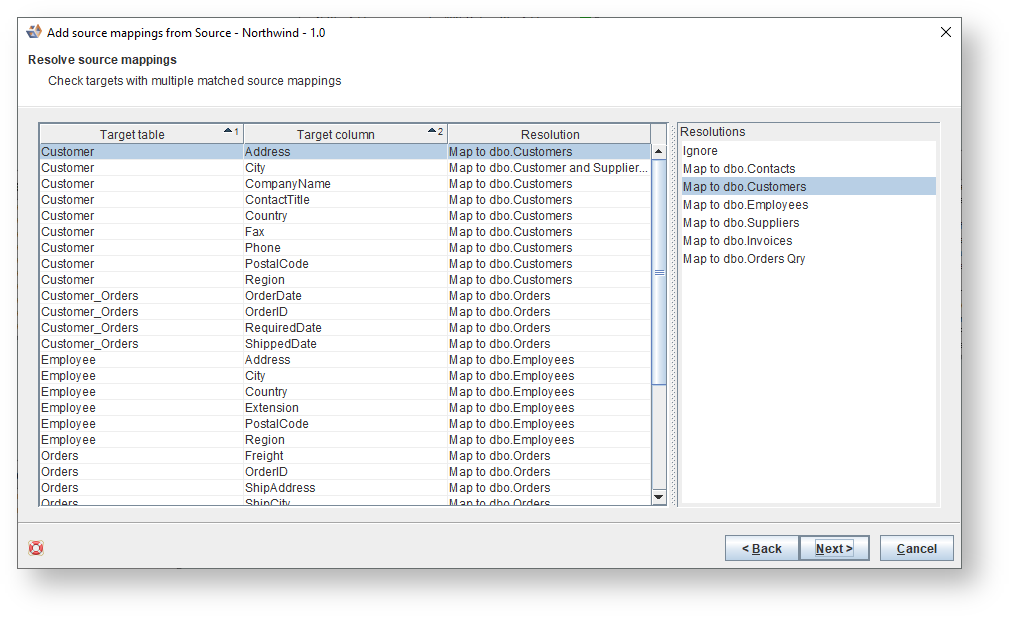Click the help life-ring icon
The width and height of the screenshot is (1010, 617).
point(36,548)
